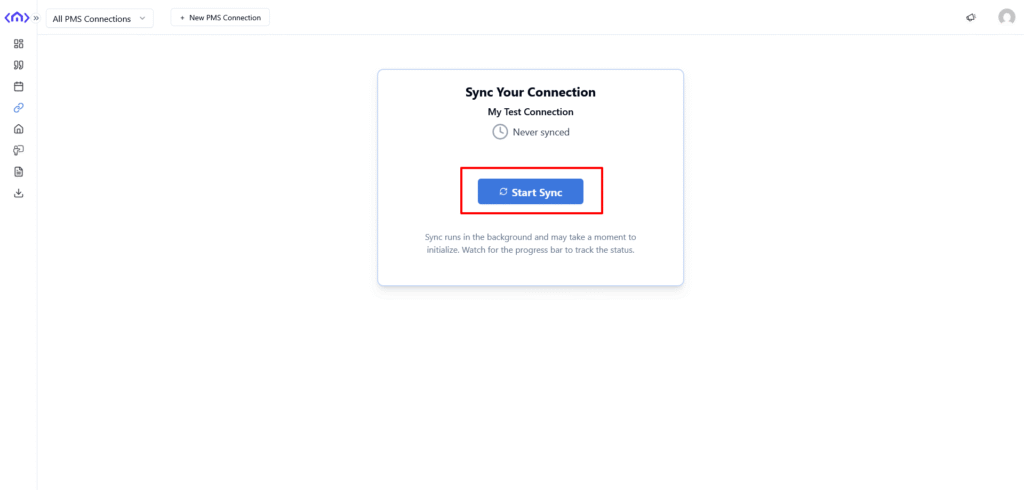Select the My Test Connection name

530,112
